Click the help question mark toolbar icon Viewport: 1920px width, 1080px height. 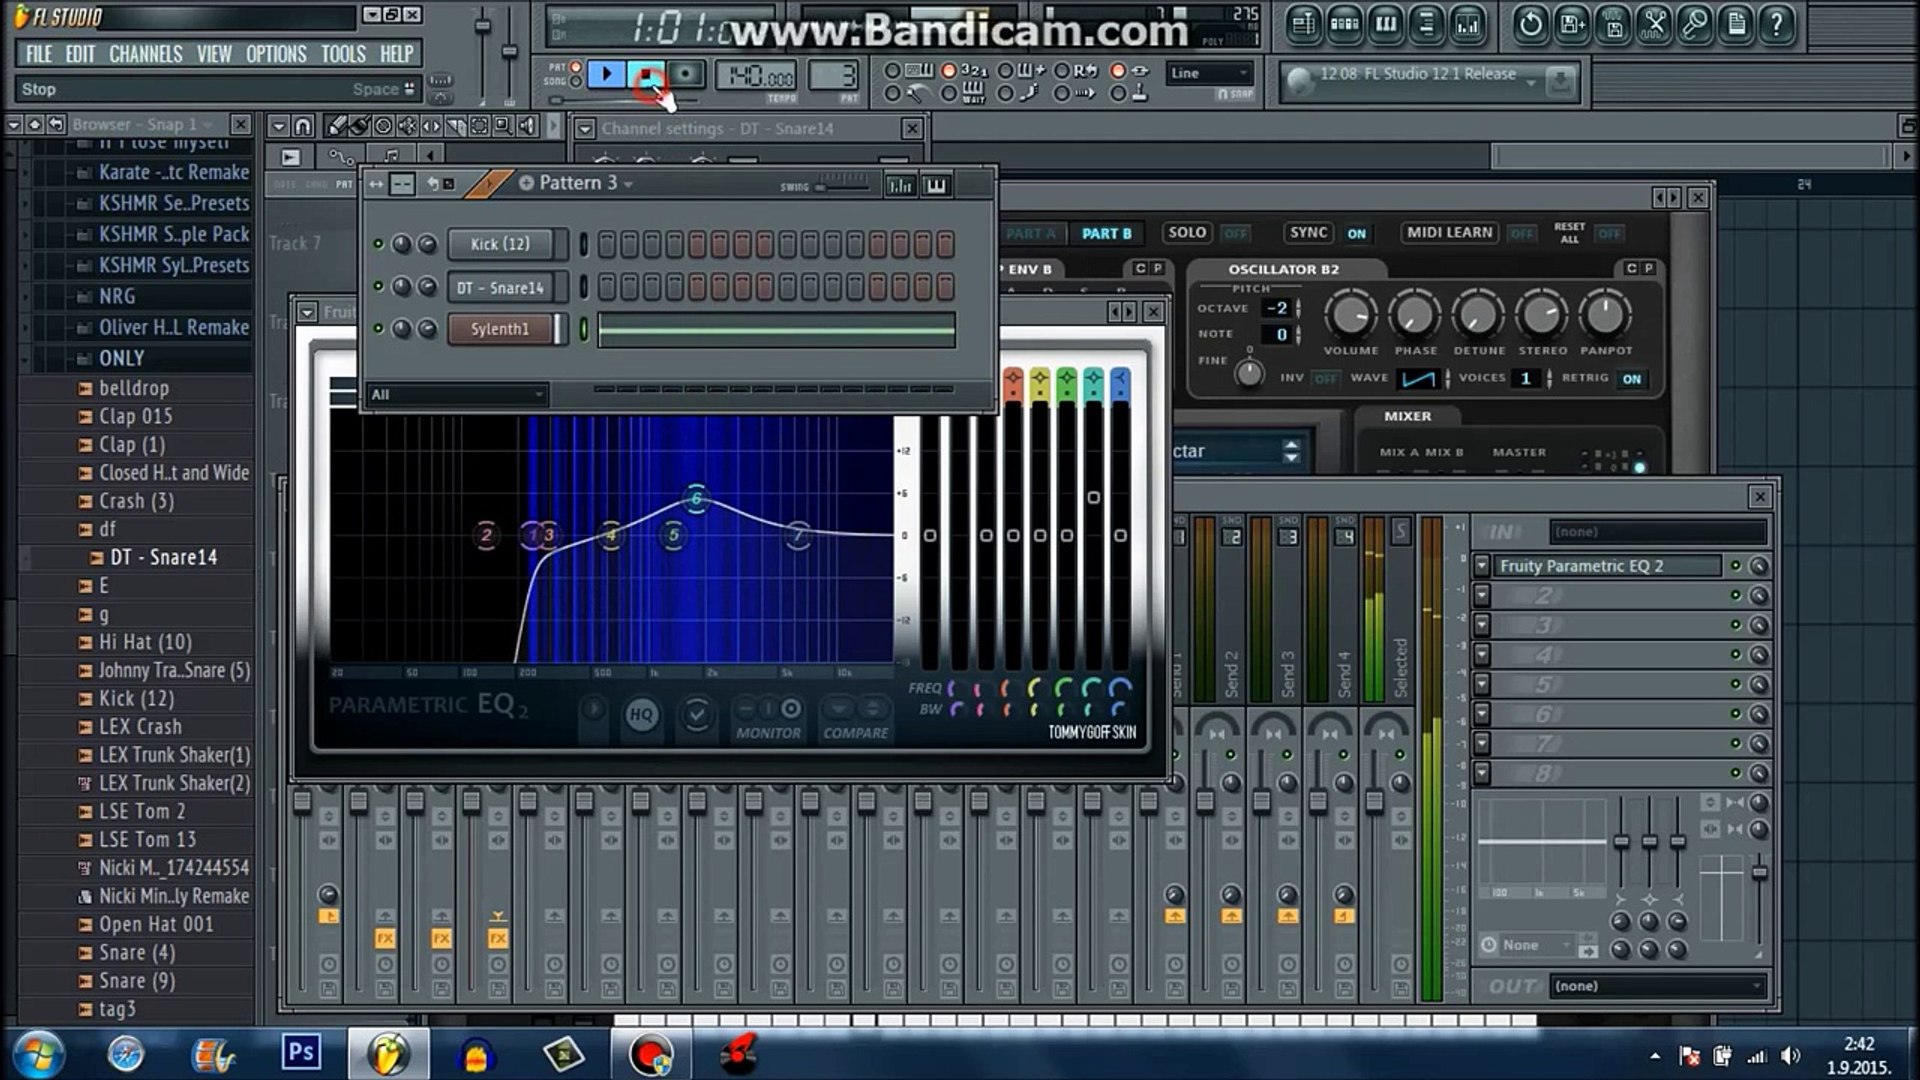click(x=1776, y=25)
